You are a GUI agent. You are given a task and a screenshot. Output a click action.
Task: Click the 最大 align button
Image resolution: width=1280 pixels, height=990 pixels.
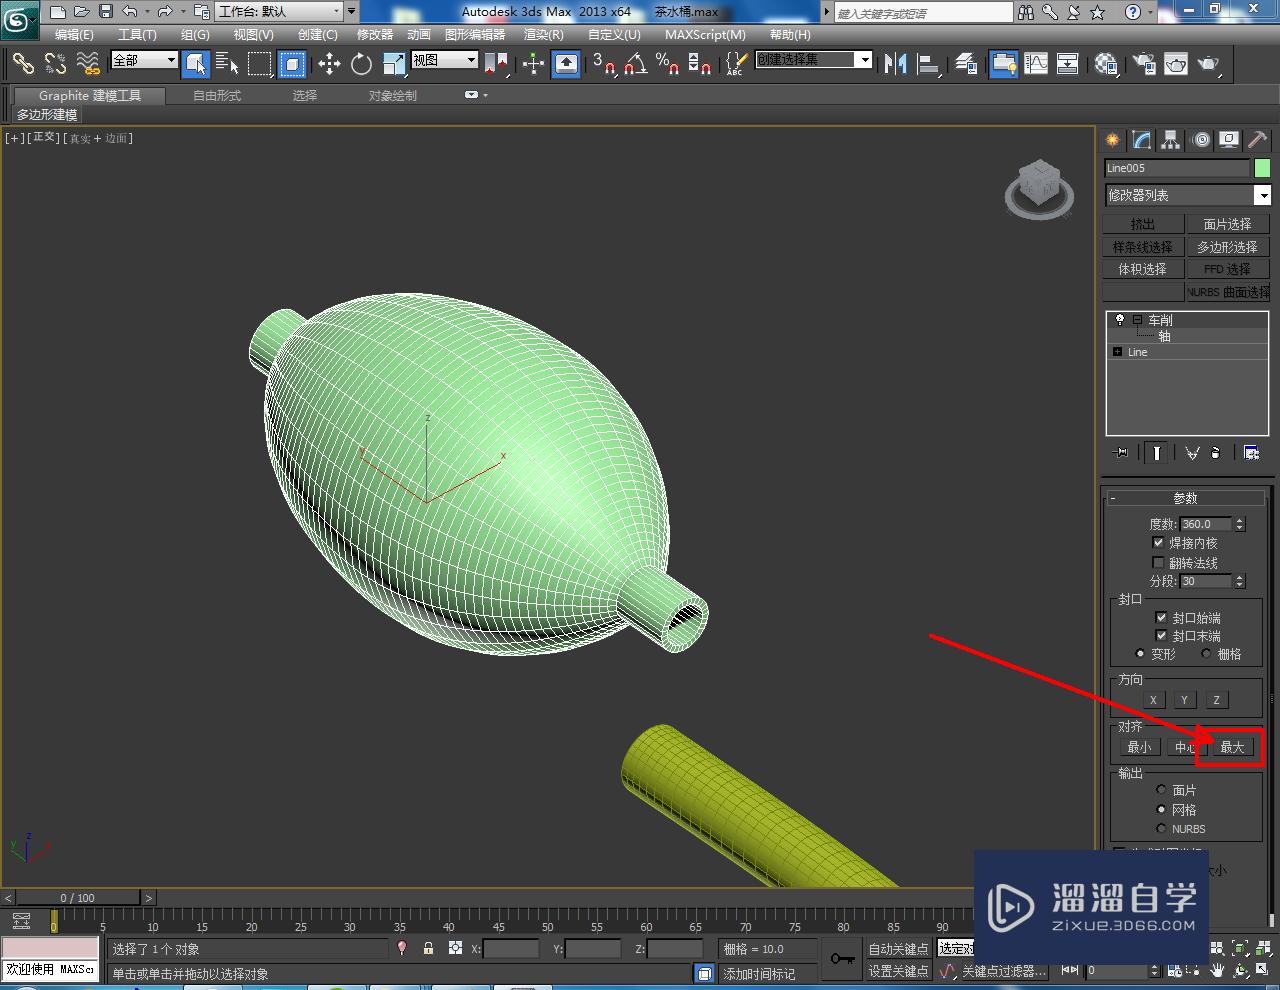(x=1232, y=747)
